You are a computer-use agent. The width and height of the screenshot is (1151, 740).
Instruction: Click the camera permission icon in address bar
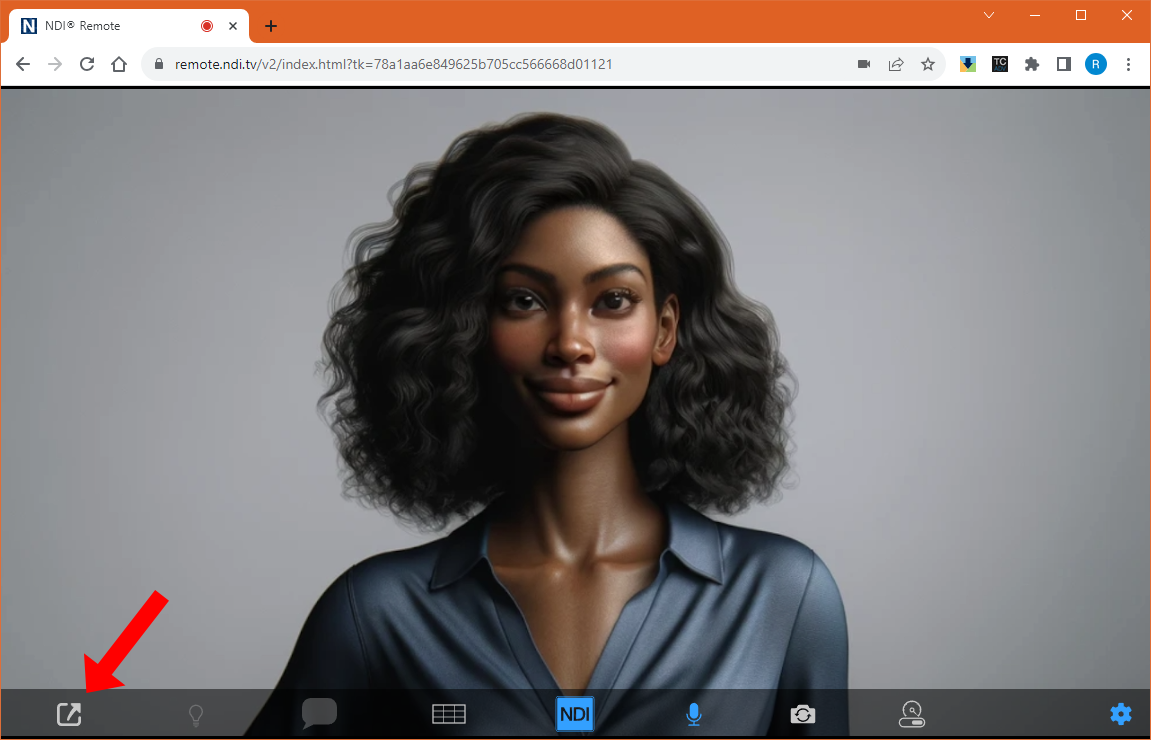(864, 64)
